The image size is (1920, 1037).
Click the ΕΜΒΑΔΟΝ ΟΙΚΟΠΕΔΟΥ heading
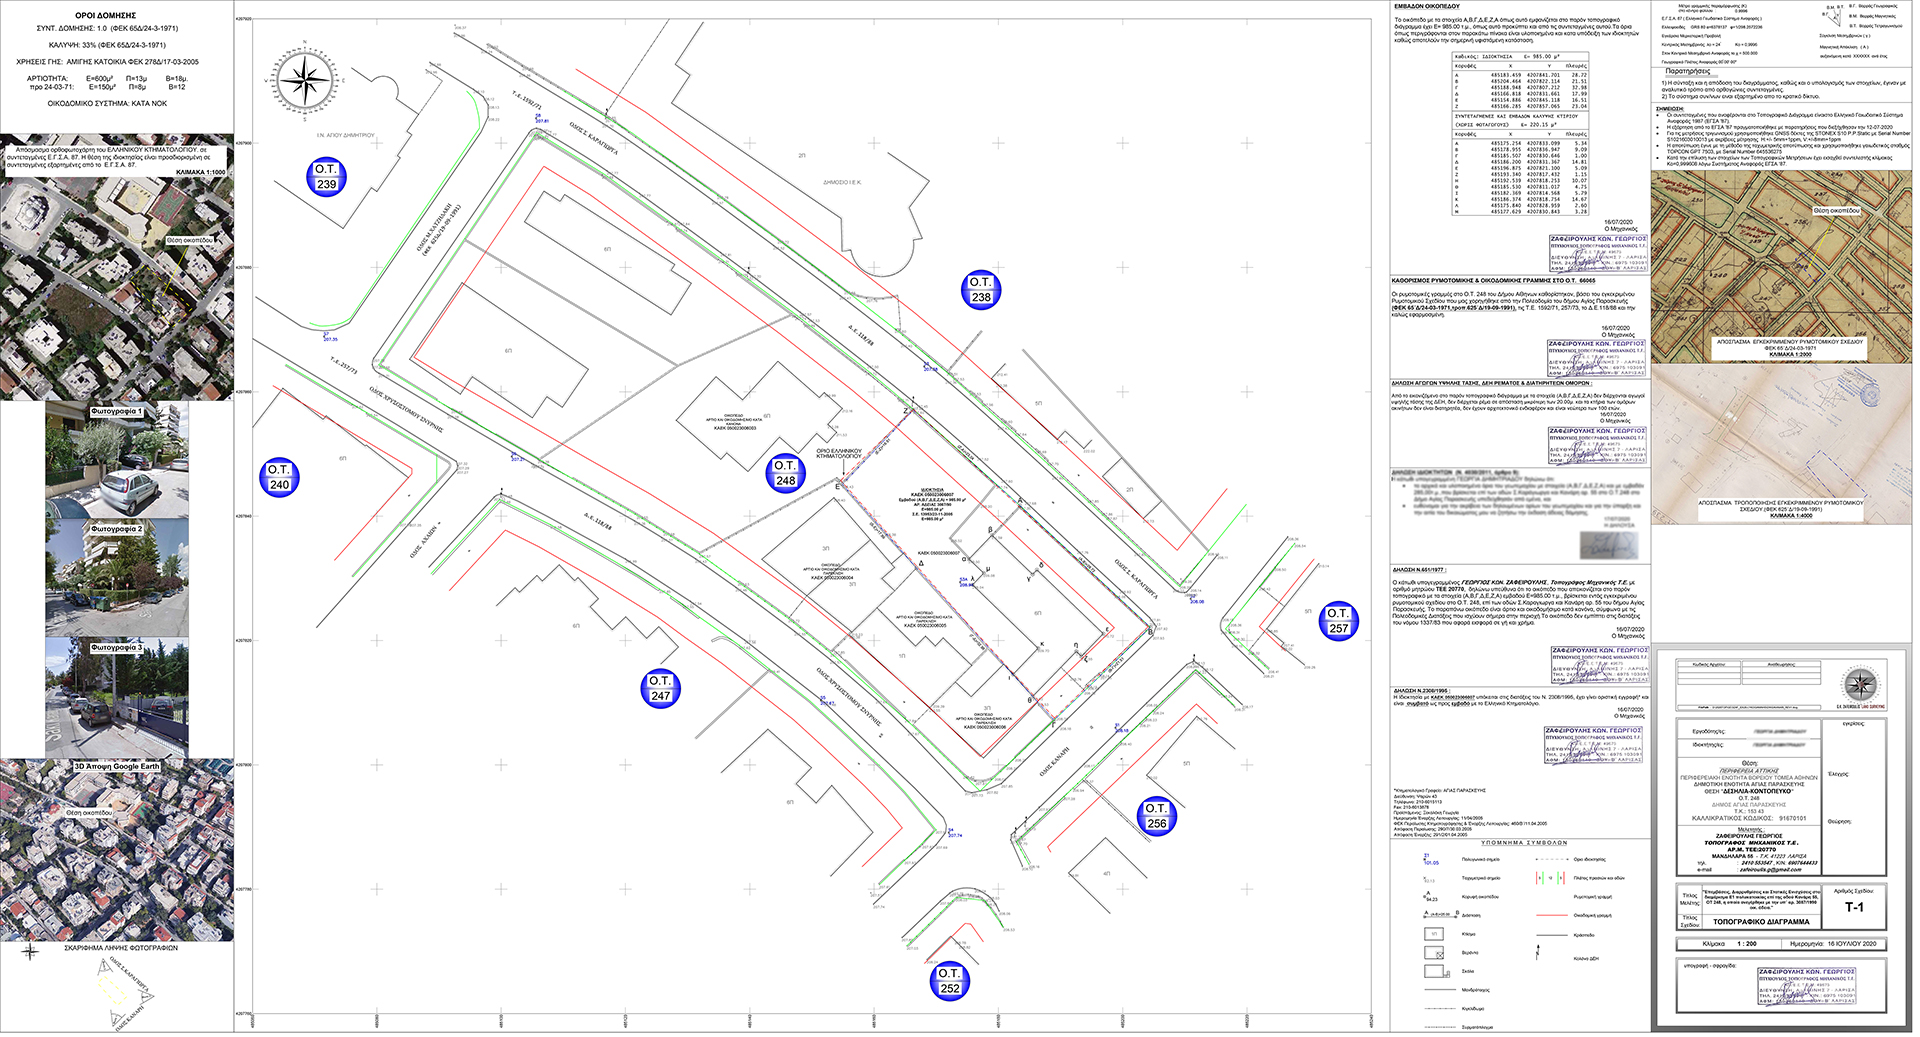1427,7
